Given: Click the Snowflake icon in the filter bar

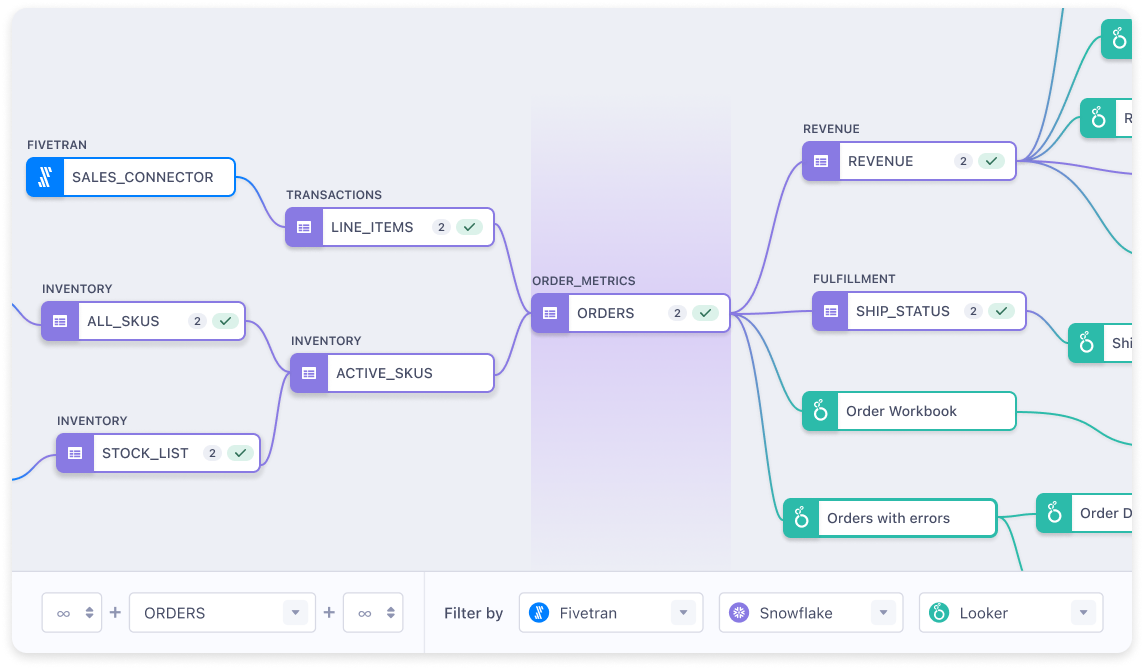Looking at the screenshot, I should click(x=738, y=612).
